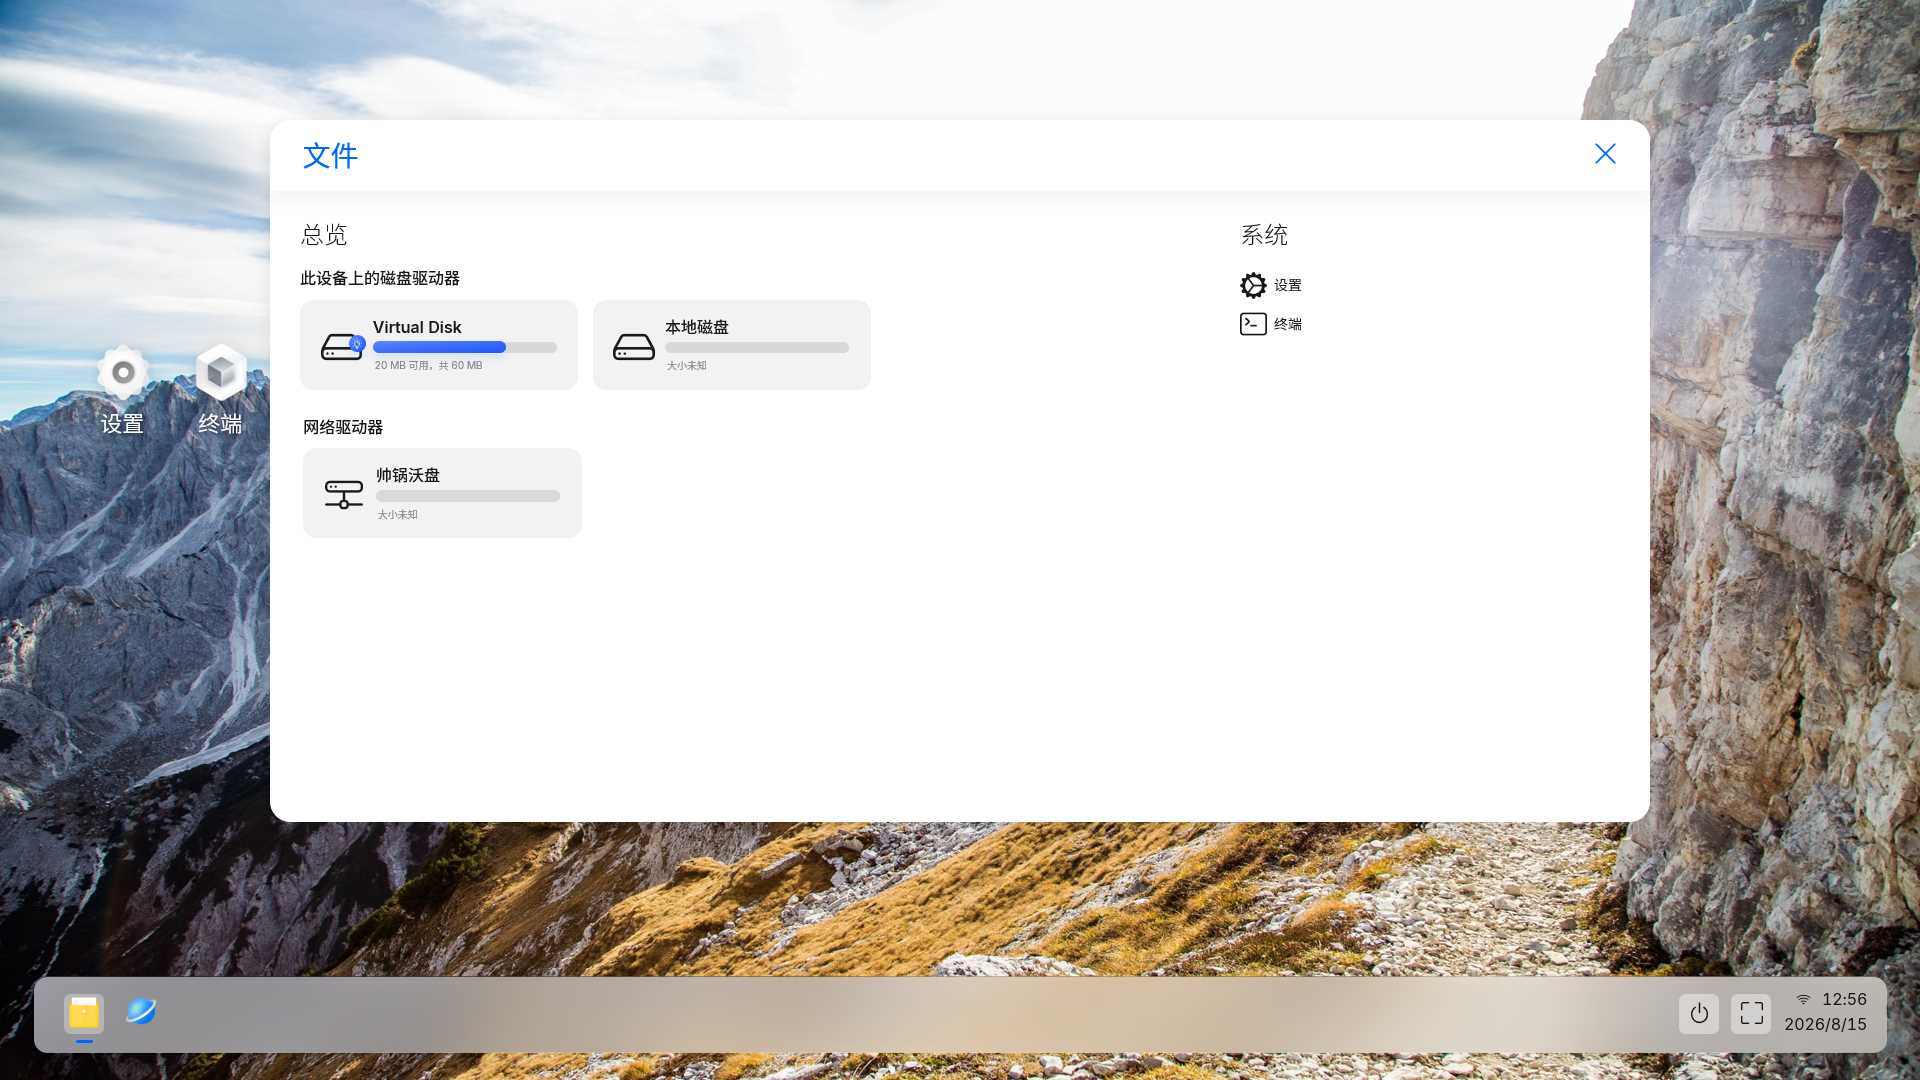Open the Virtual Disk drive icon
1920x1080 pixels.
(x=342, y=346)
